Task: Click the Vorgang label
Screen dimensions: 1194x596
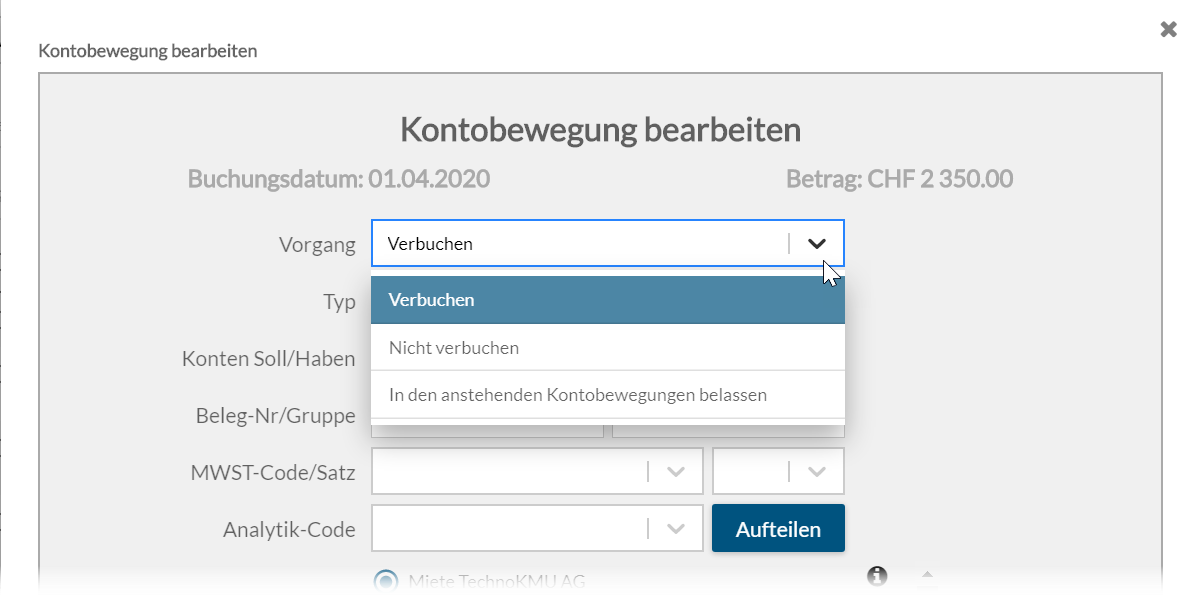Action: 318,245
